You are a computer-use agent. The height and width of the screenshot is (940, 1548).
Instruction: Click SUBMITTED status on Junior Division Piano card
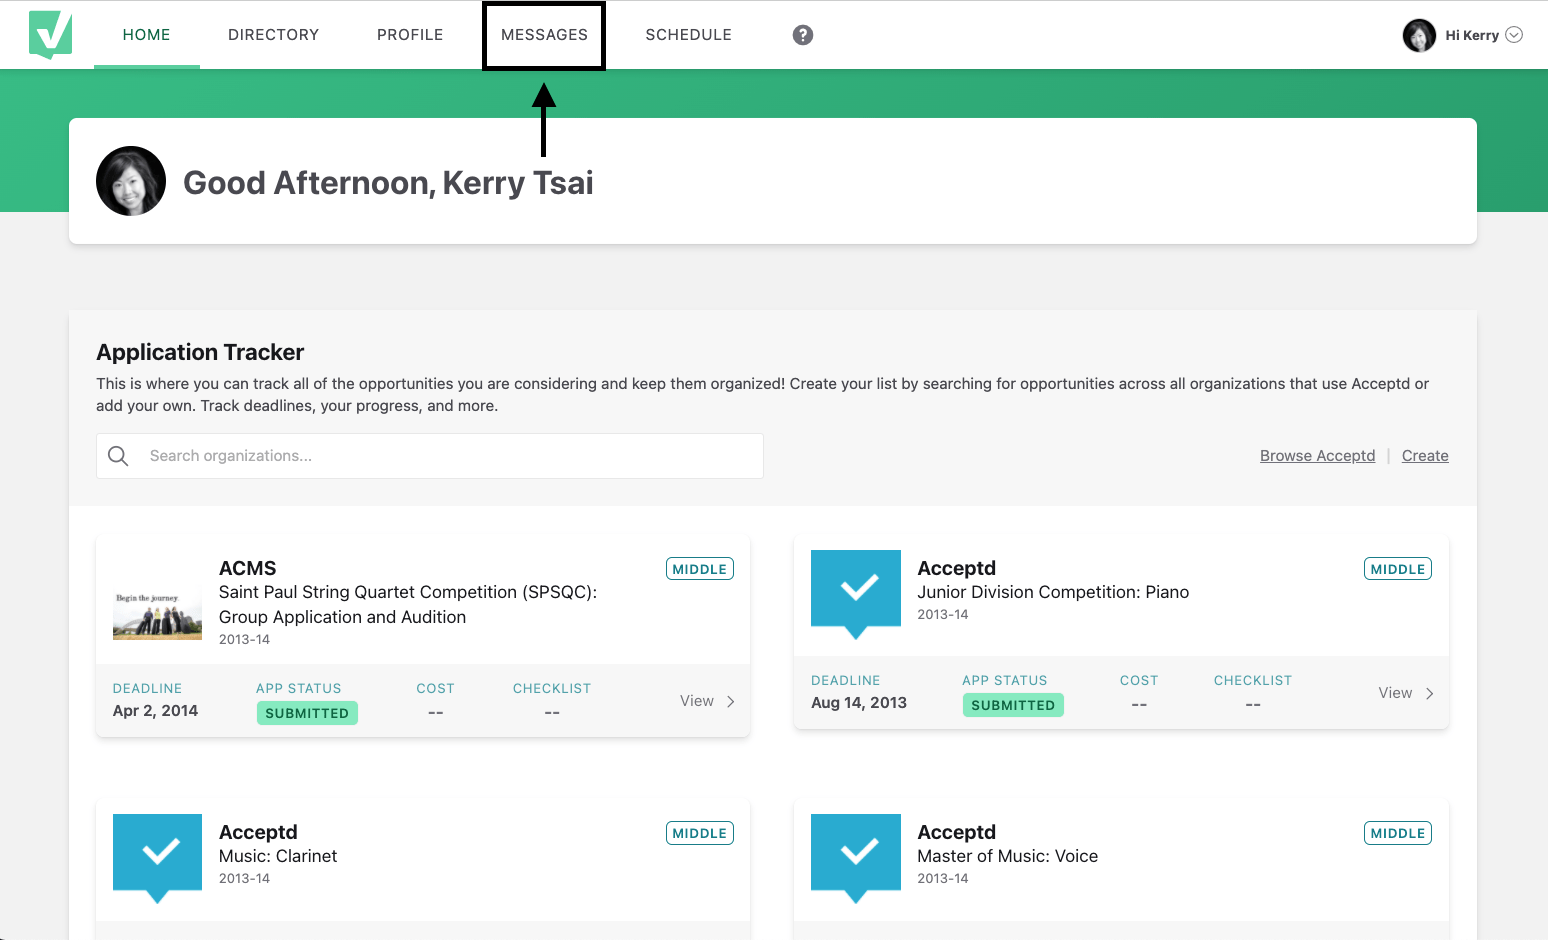pos(1013,705)
